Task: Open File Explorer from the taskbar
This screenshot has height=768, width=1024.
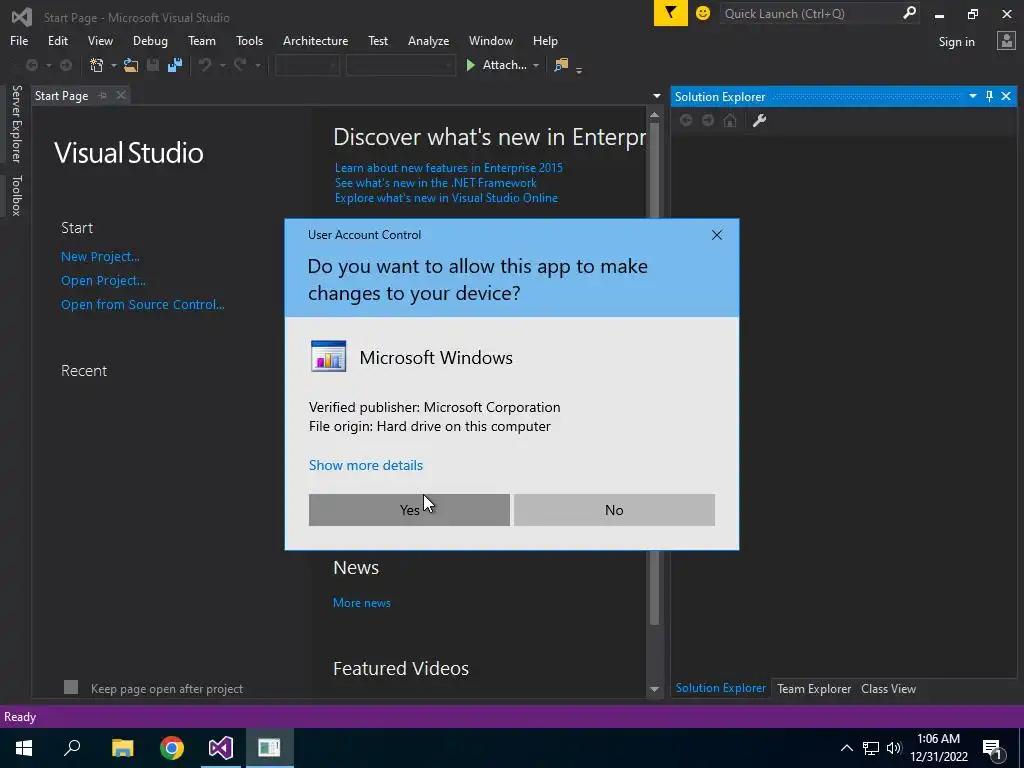Action: (x=122, y=748)
